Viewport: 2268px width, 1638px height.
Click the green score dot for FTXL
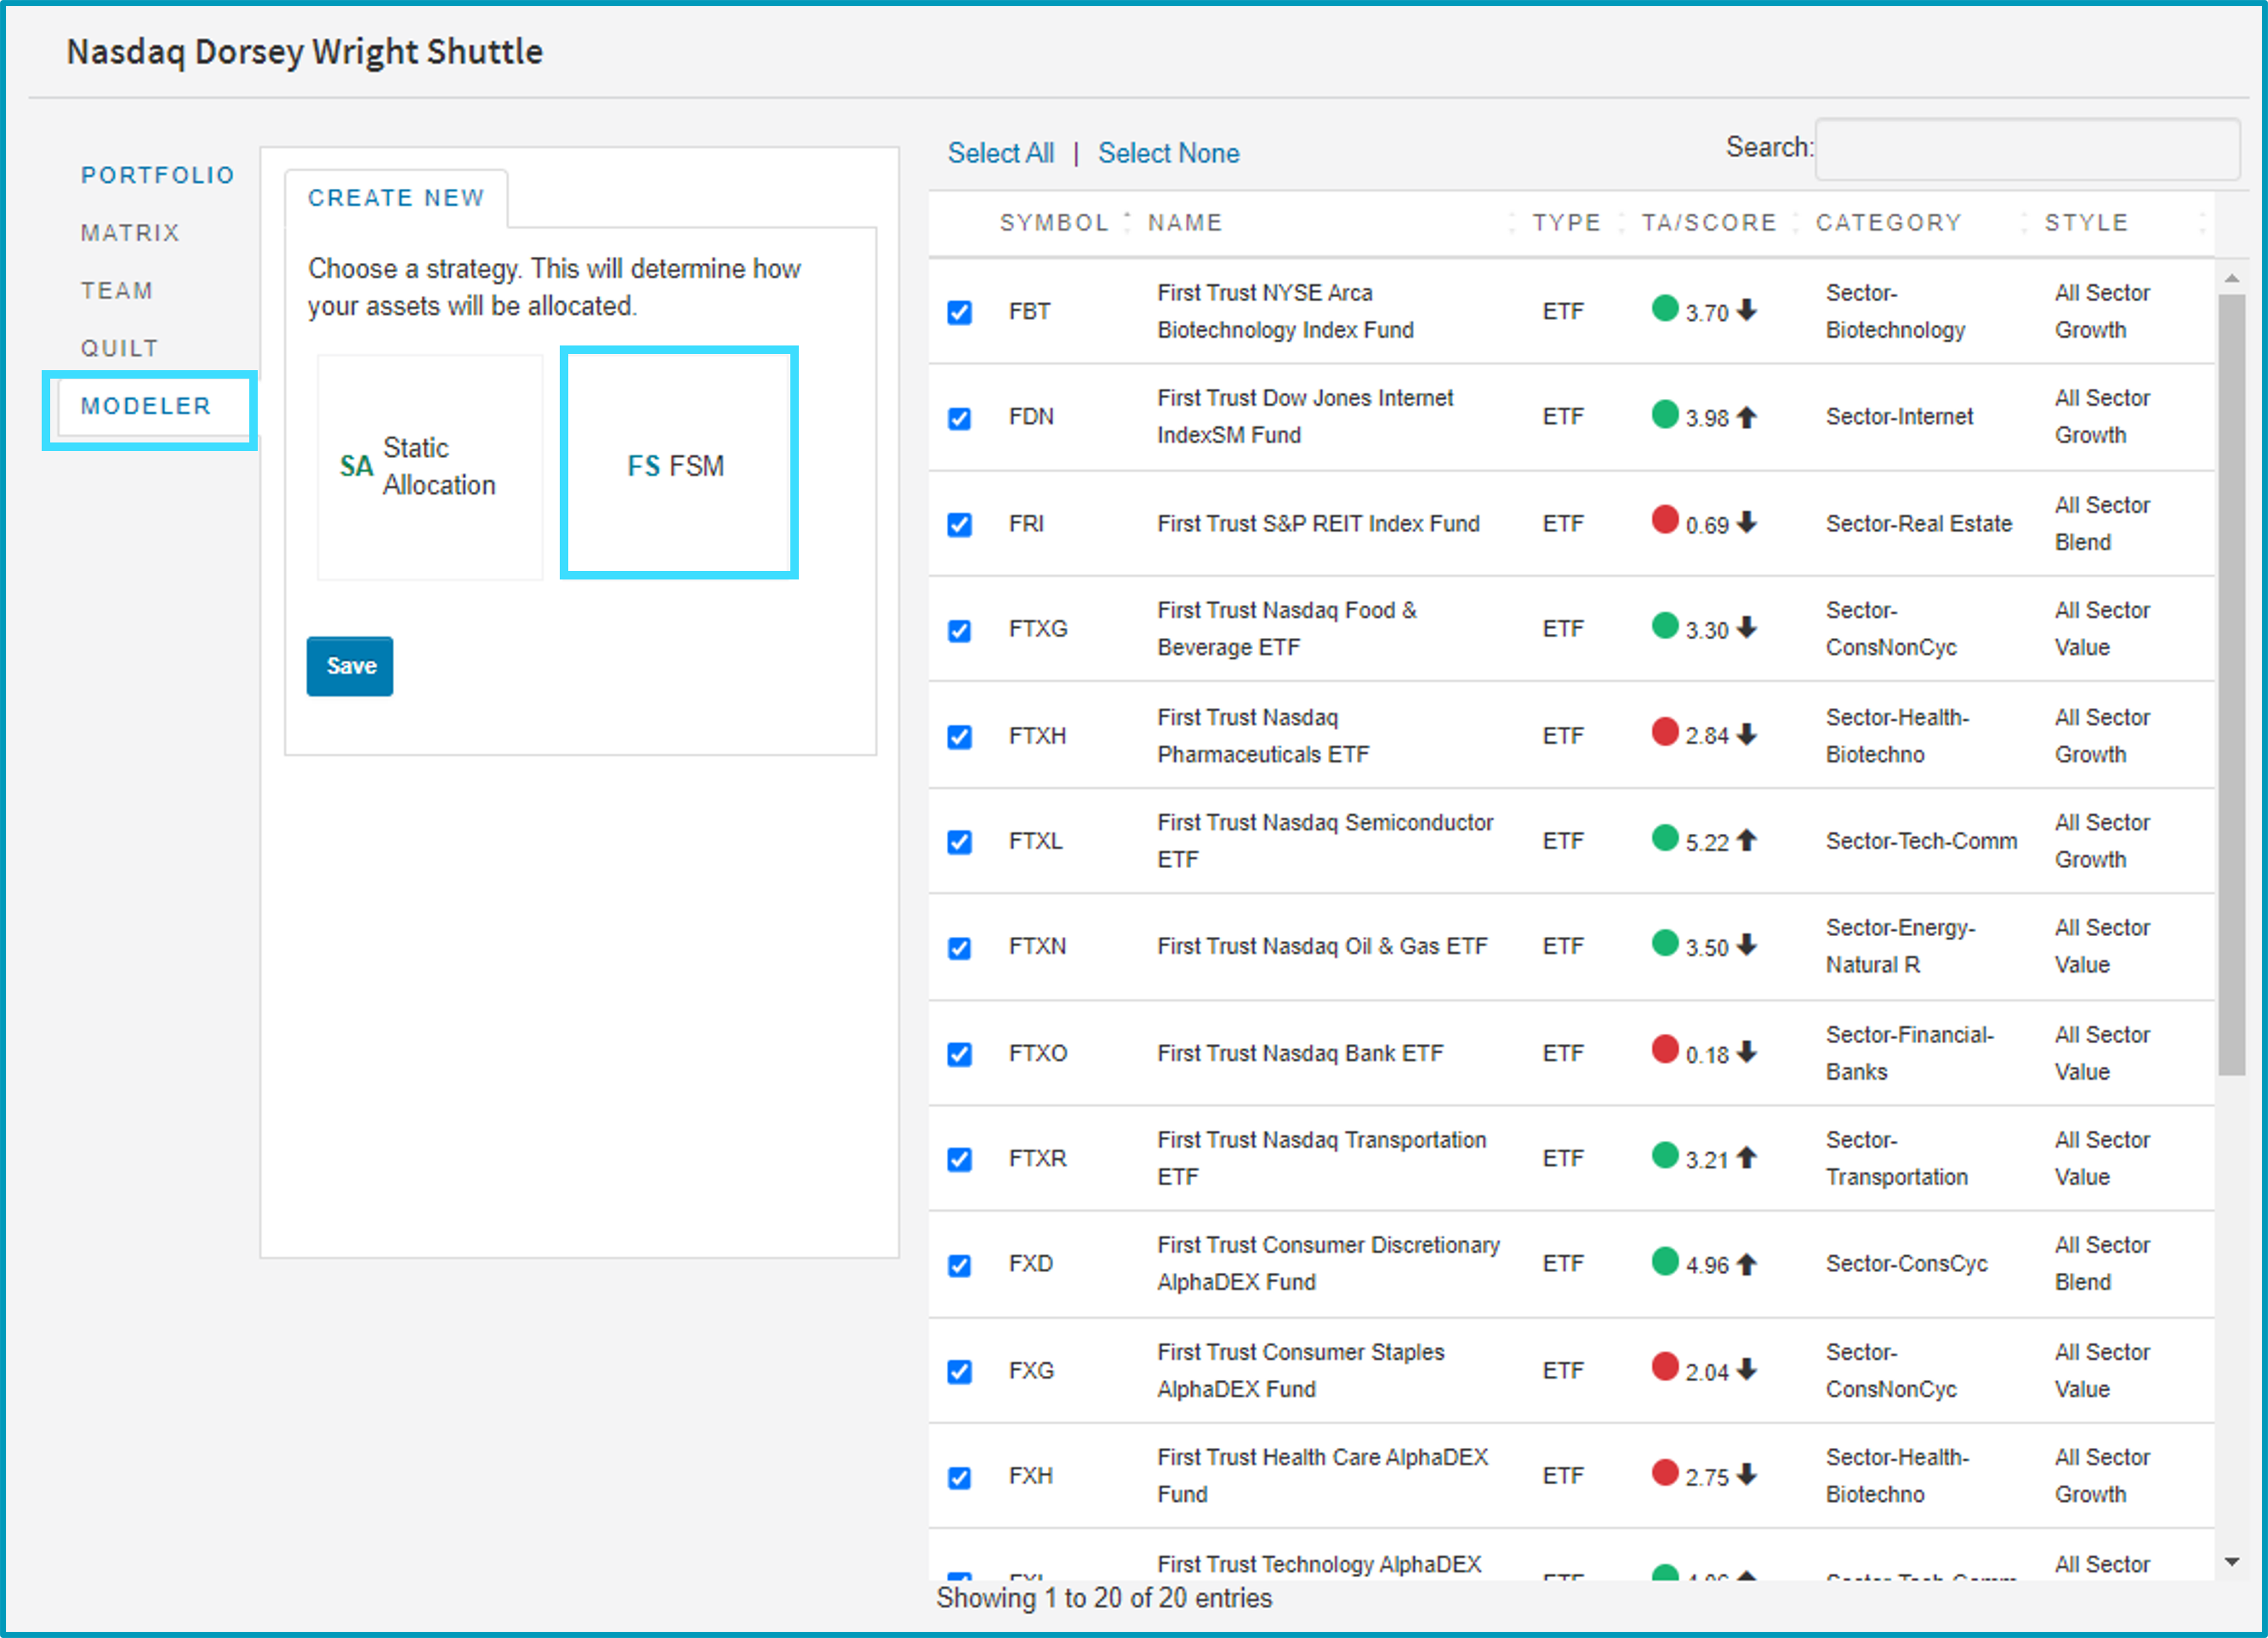pyautogui.click(x=1665, y=837)
